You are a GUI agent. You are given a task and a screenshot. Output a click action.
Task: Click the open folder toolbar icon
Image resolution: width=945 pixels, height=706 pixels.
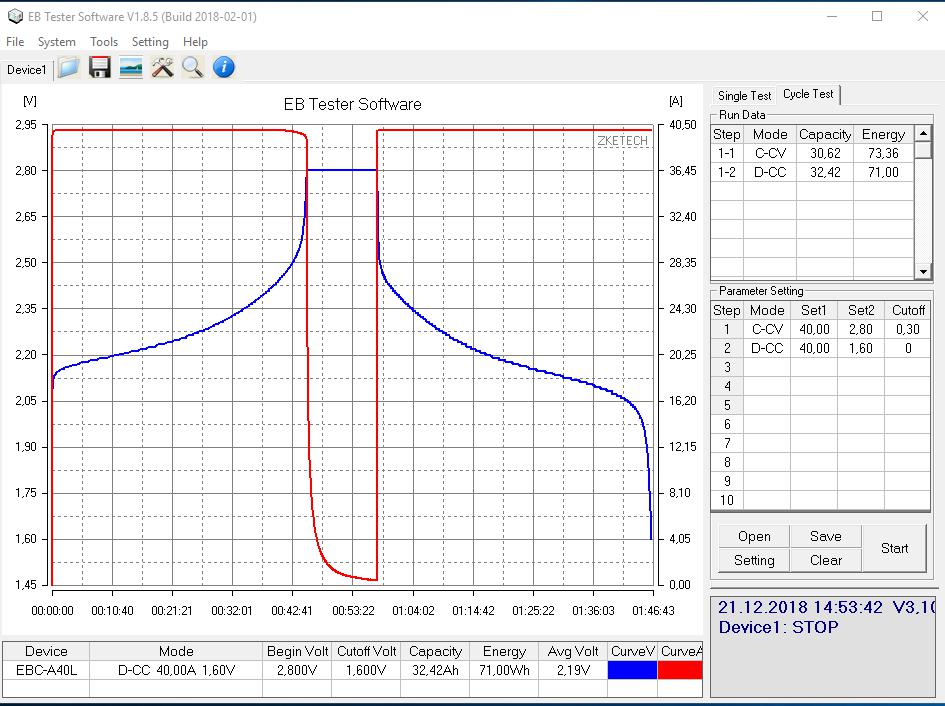point(68,68)
